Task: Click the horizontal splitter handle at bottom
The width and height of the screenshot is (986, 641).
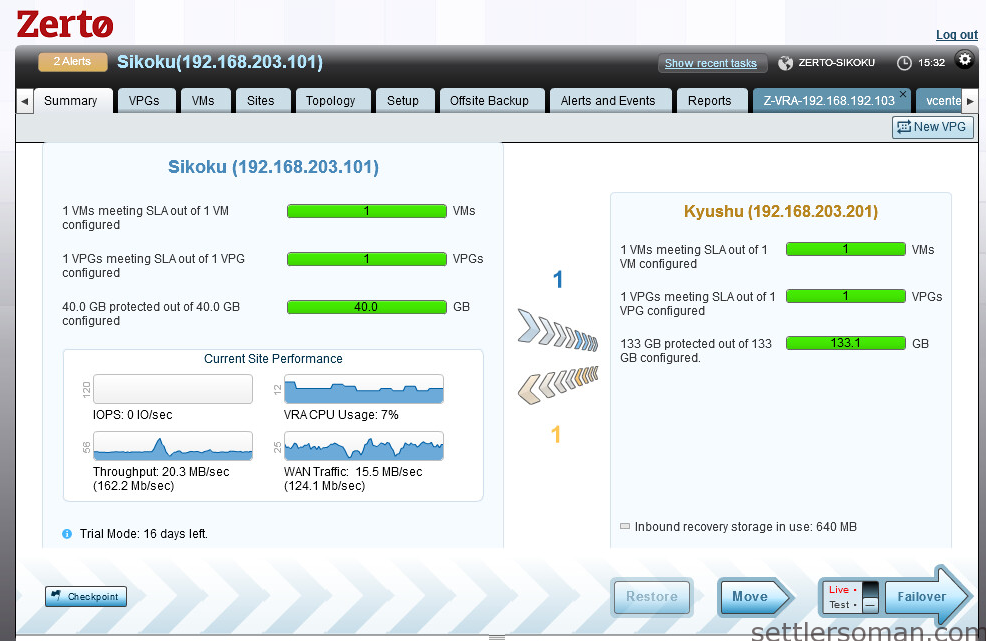Action: [497, 637]
